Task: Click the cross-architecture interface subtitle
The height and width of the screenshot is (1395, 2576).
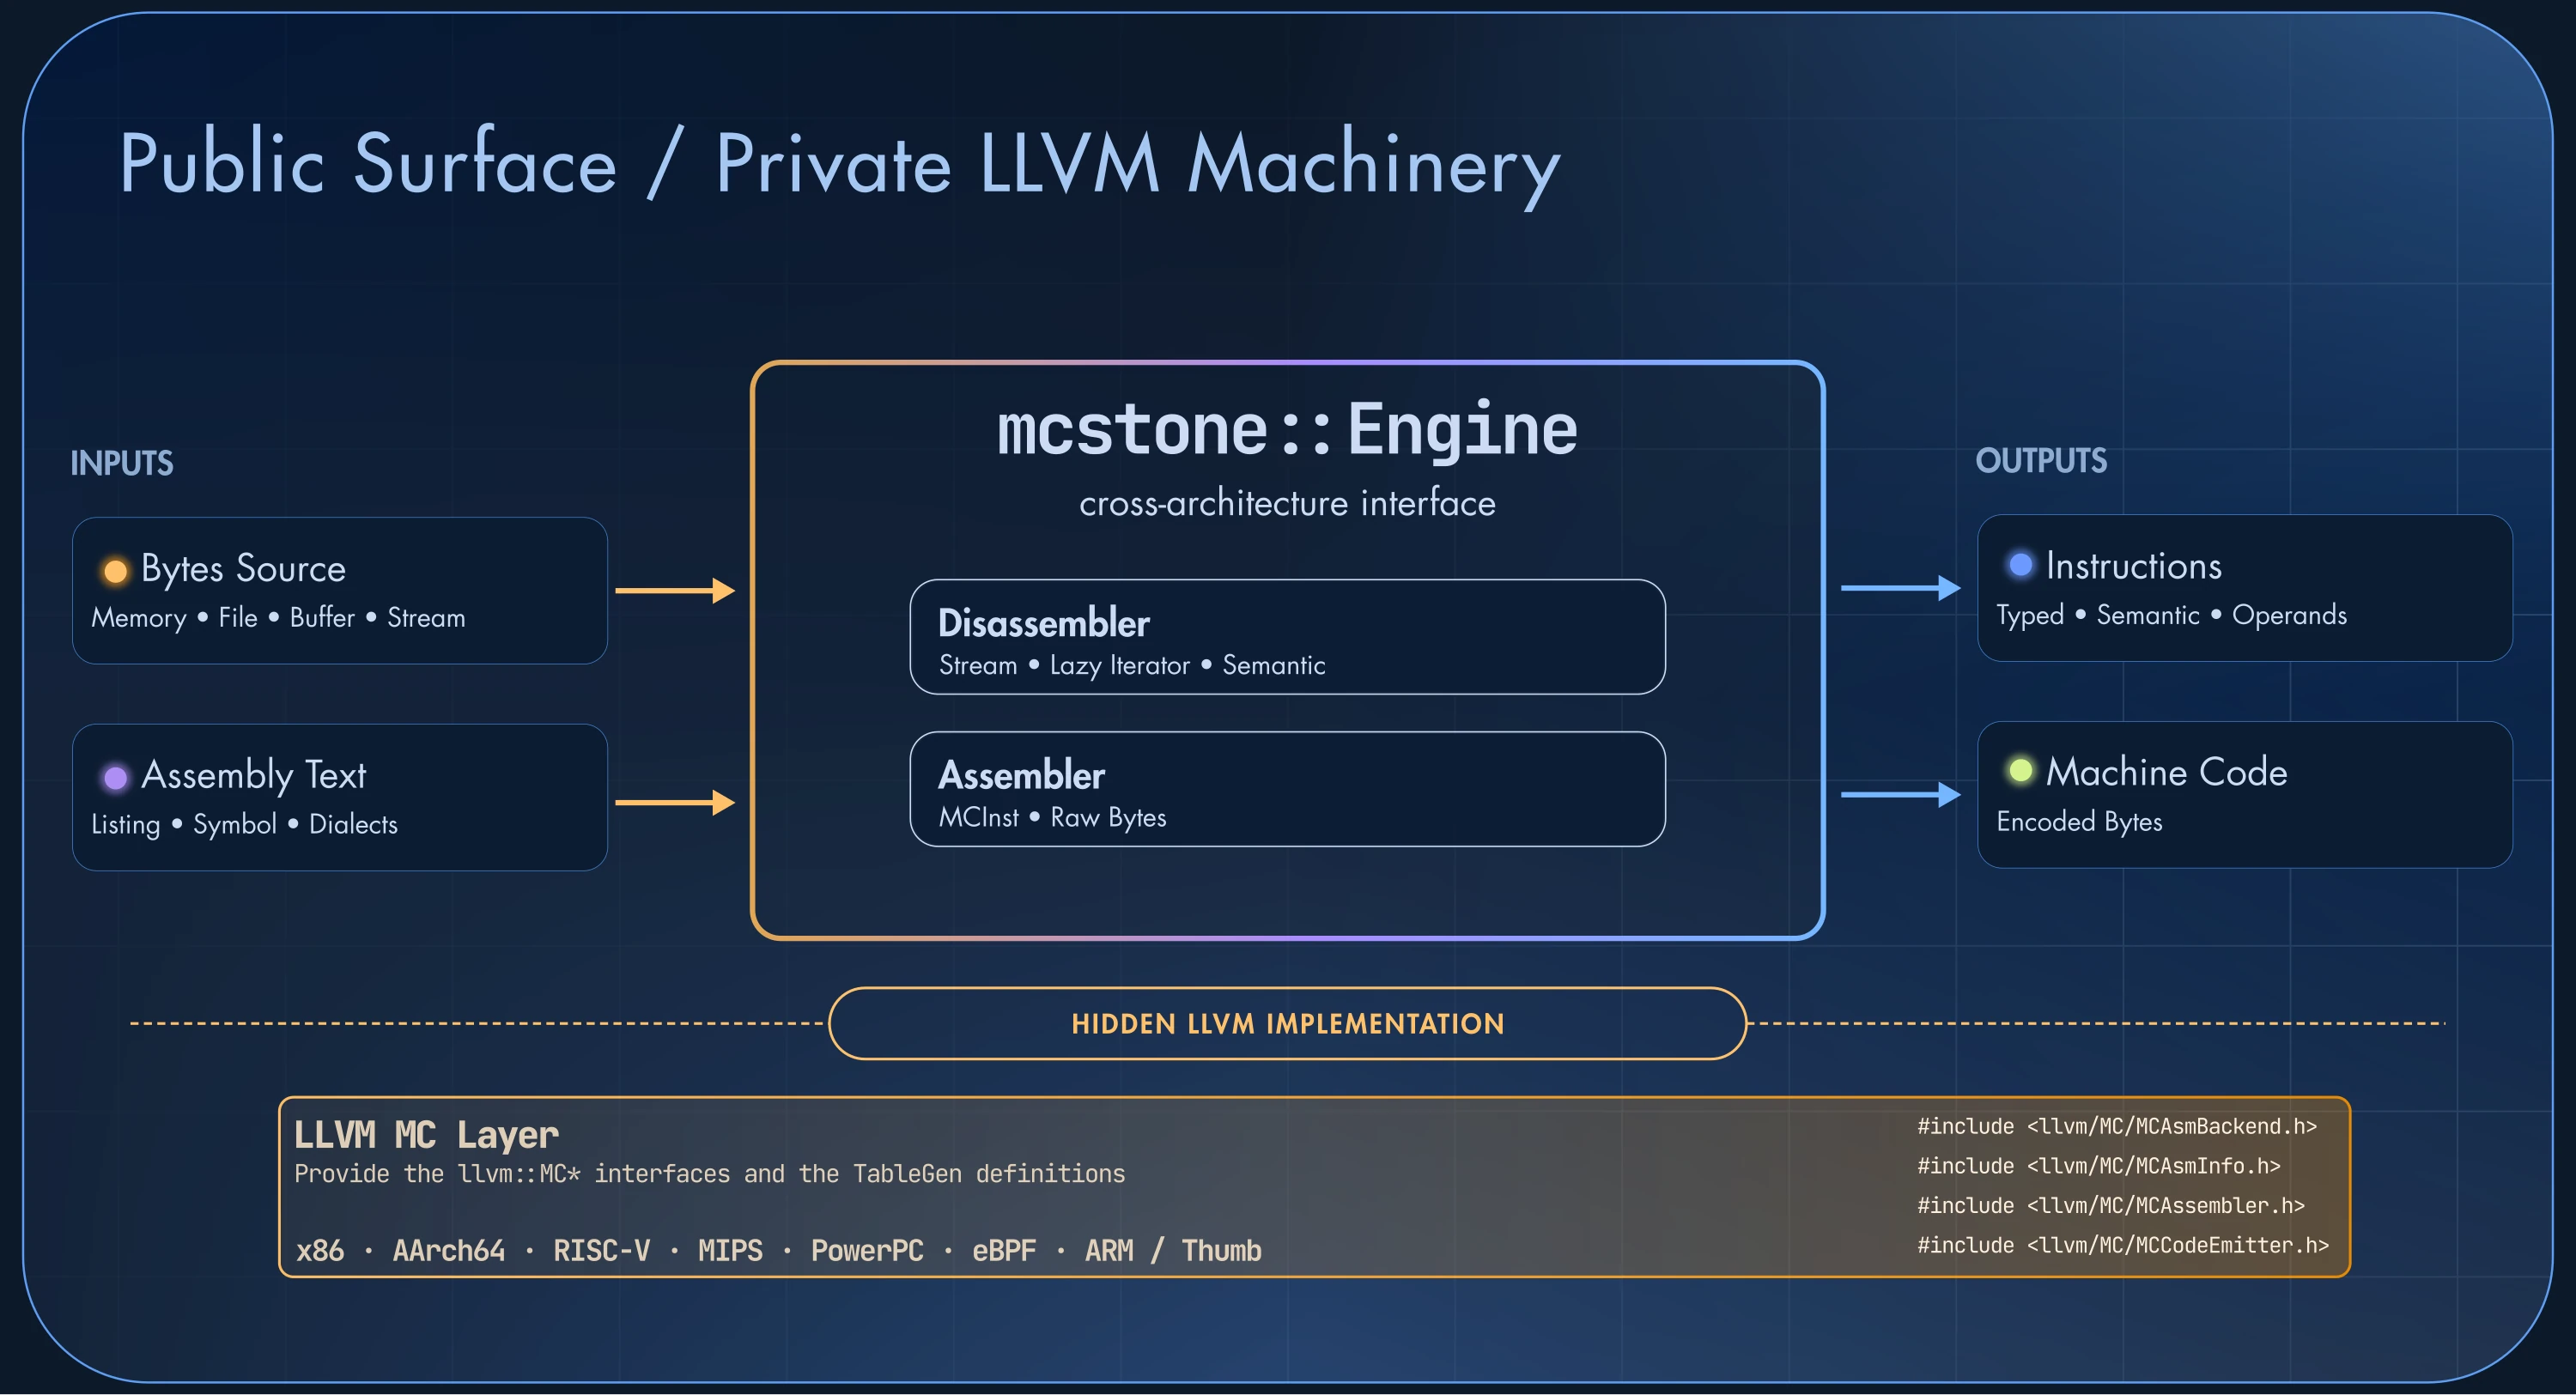Action: (x=1287, y=503)
